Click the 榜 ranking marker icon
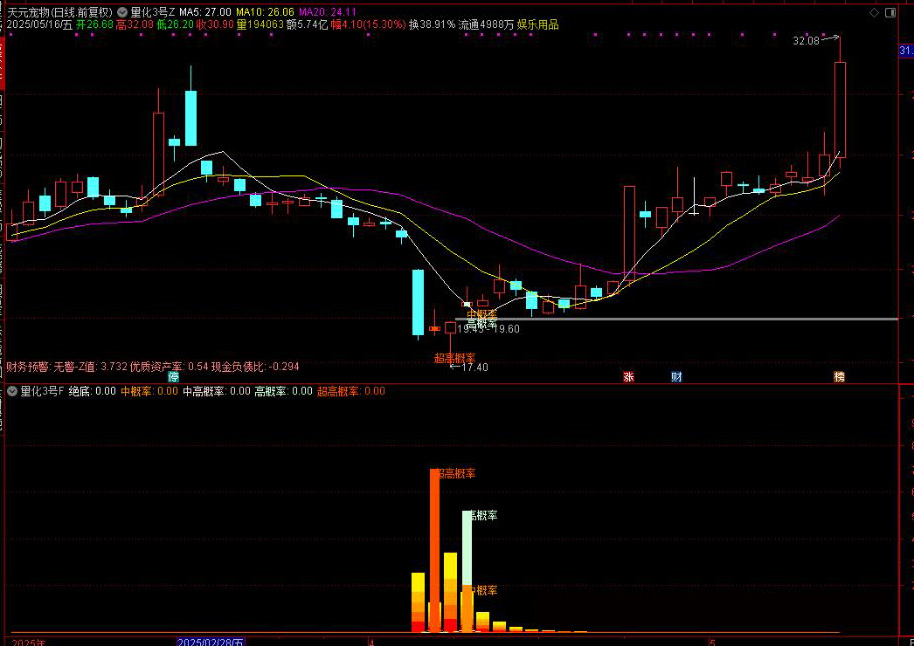This screenshot has height=646, width=914. click(x=839, y=377)
